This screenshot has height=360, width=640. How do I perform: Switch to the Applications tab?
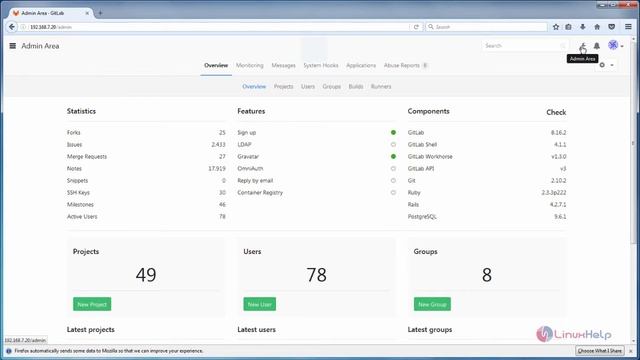coord(361,65)
